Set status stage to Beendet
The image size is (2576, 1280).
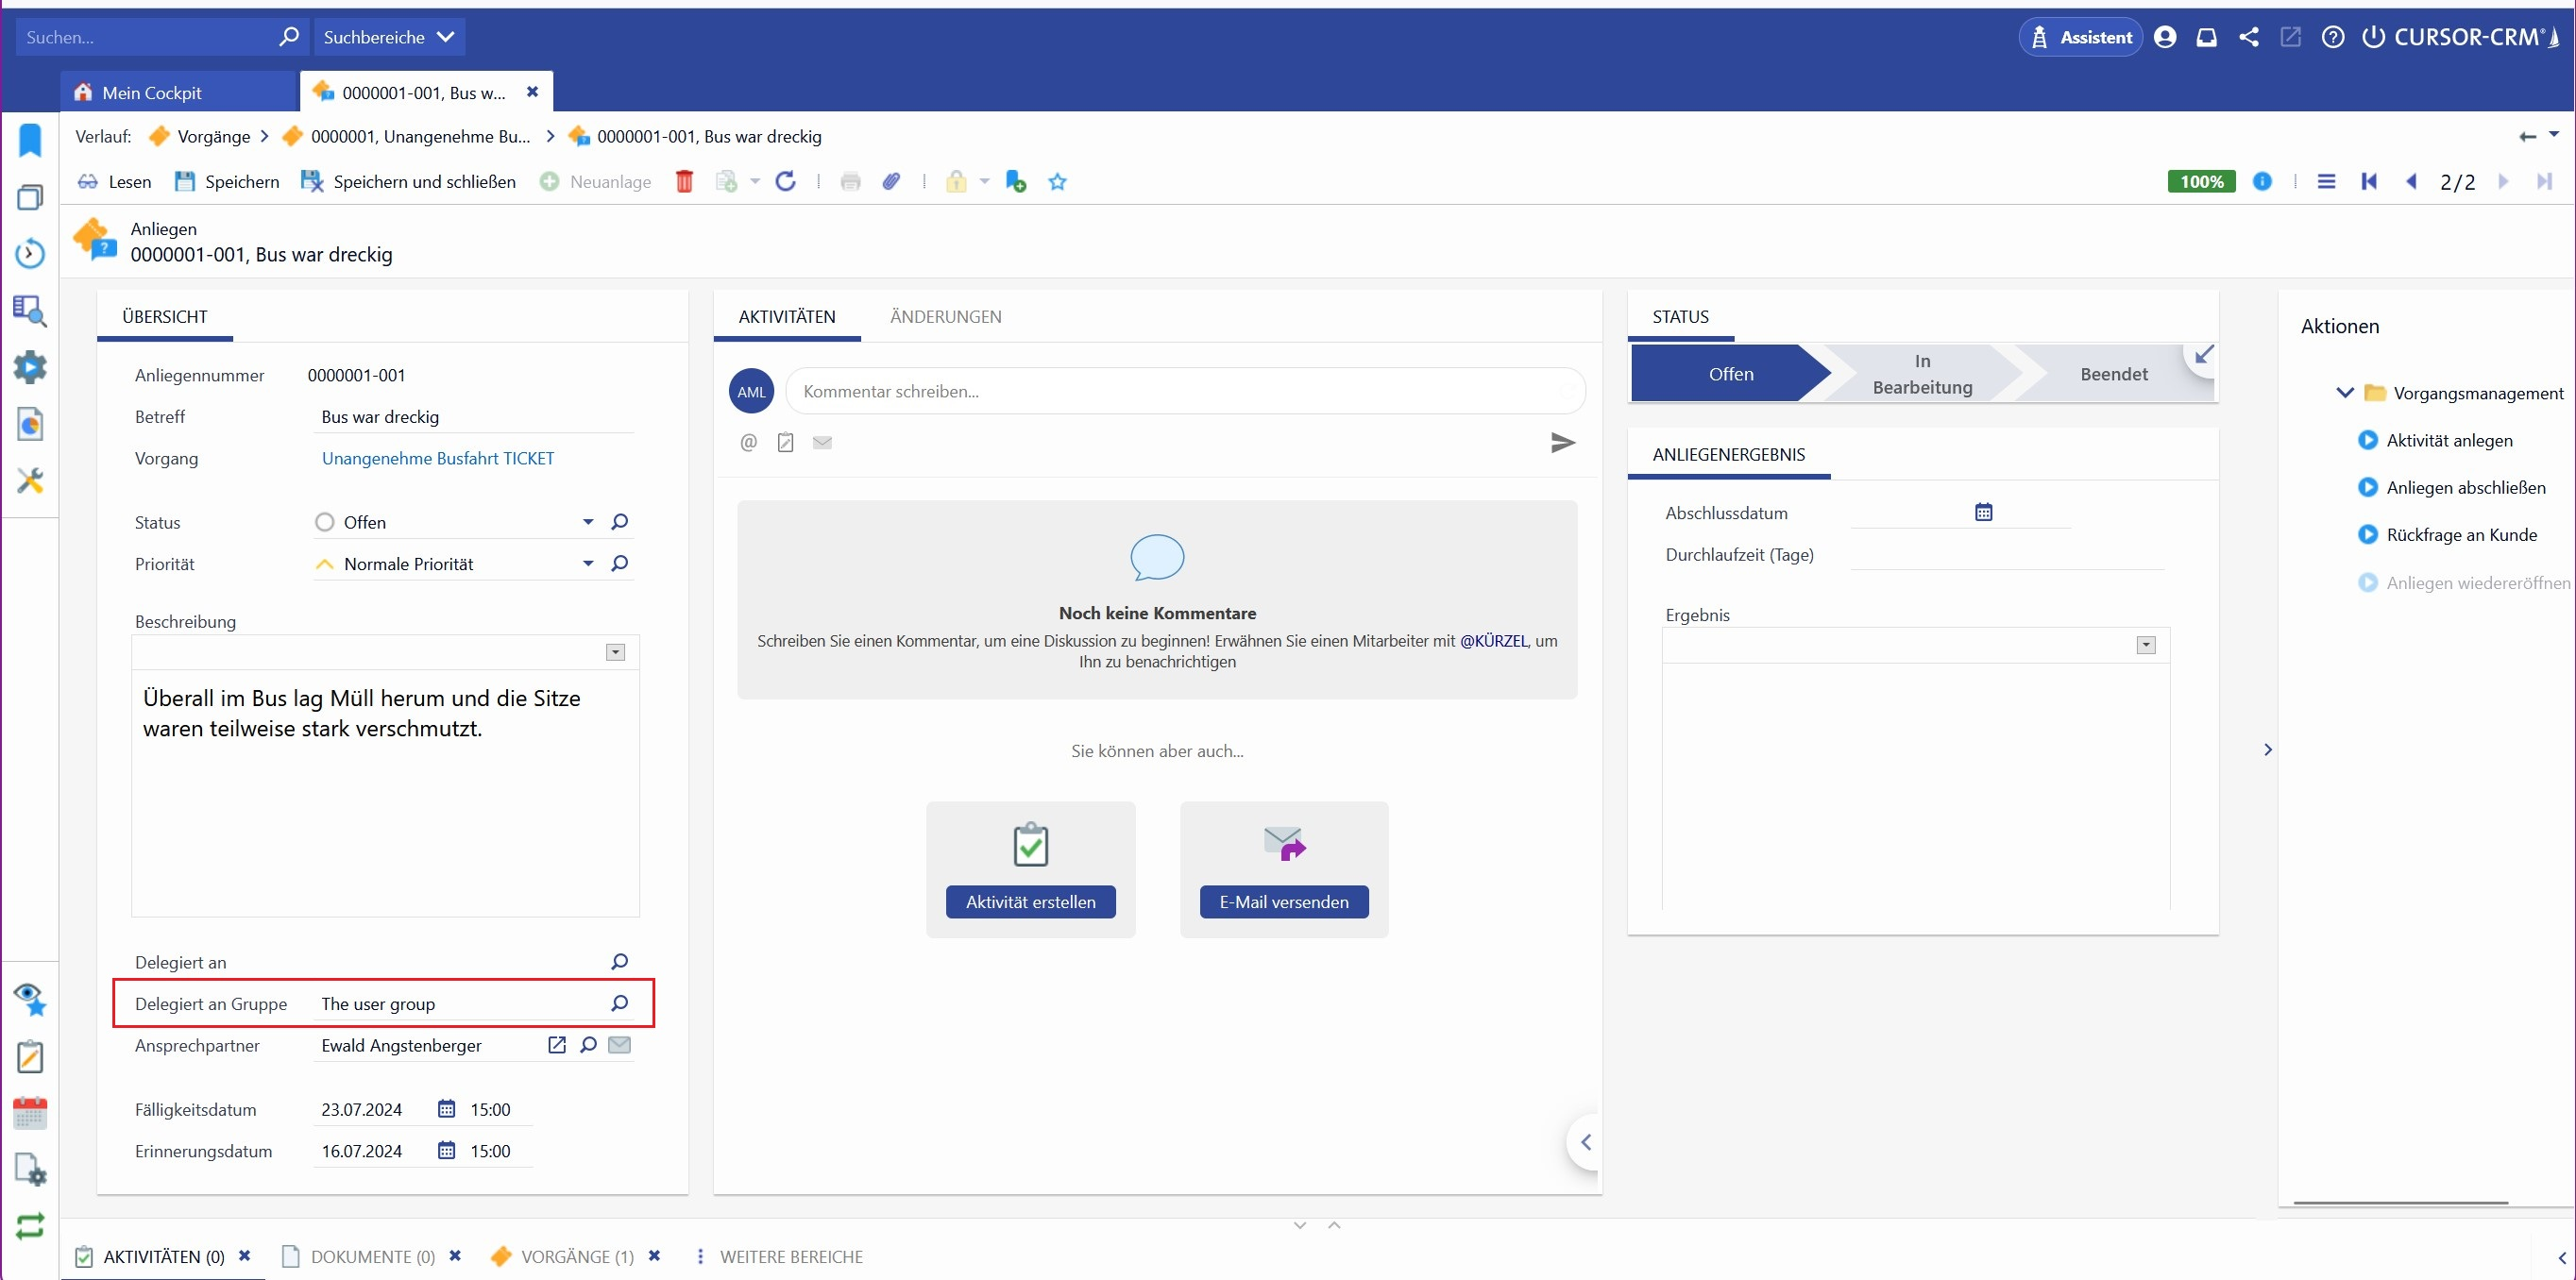tap(2113, 374)
